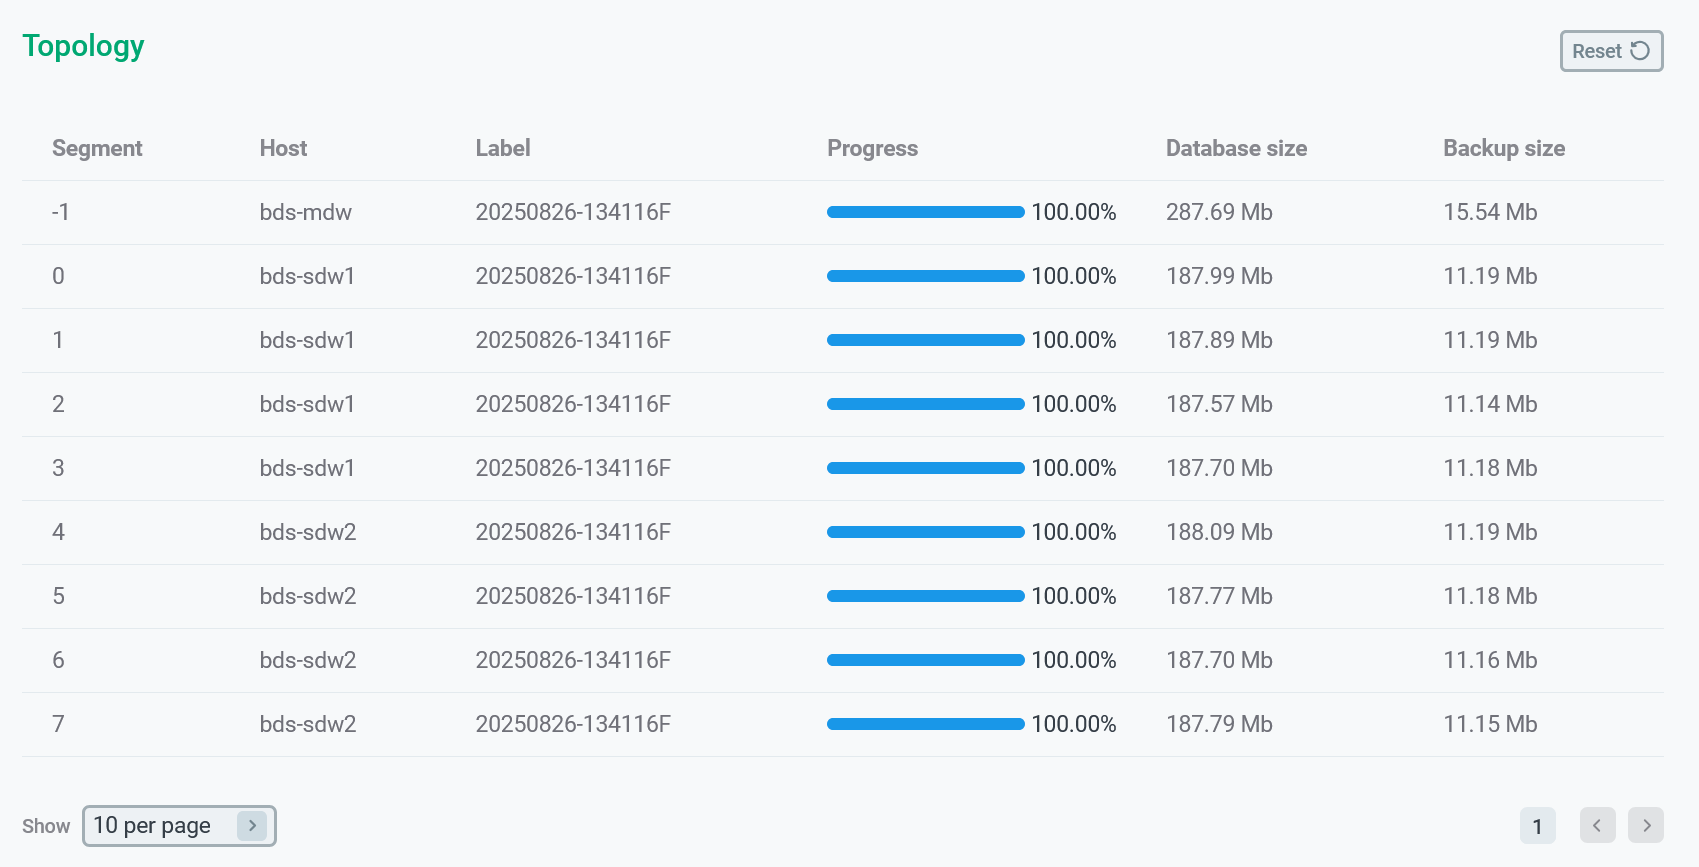Click the Segment column header
The width and height of the screenshot is (1699, 867).
97,148
